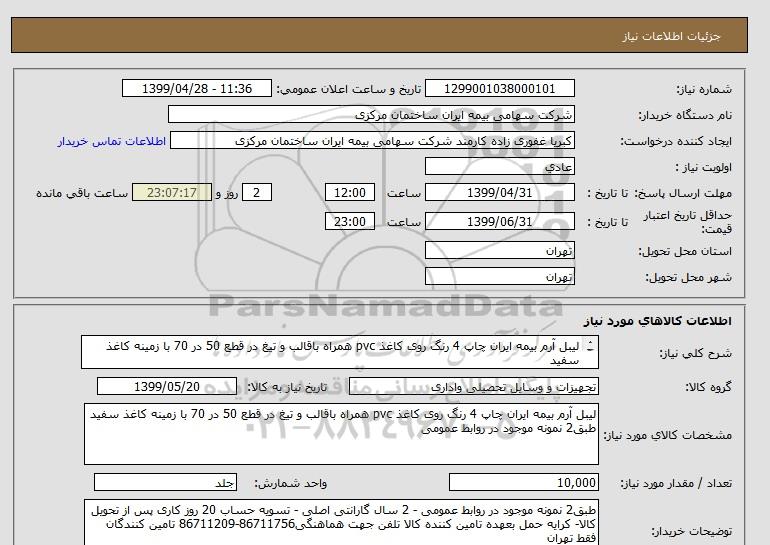The image size is (770, 545).
Task: Click the buyer organization name field
Action: (x=371, y=115)
